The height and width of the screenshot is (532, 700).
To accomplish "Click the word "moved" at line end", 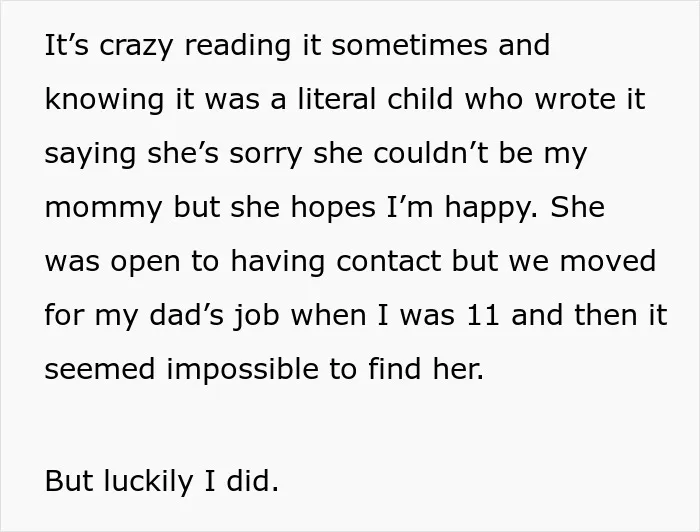I will 608,261.
